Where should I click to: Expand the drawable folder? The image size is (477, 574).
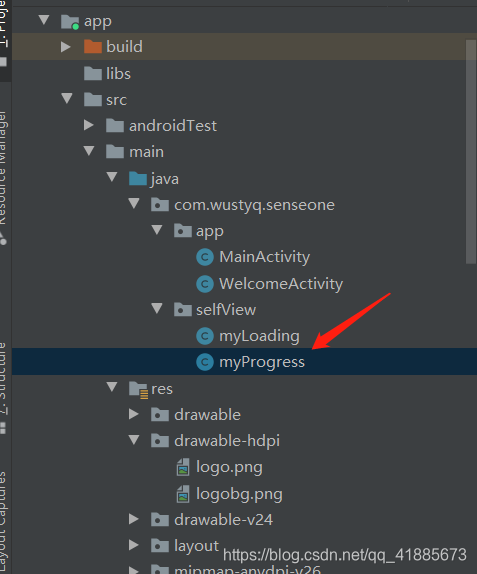point(134,414)
